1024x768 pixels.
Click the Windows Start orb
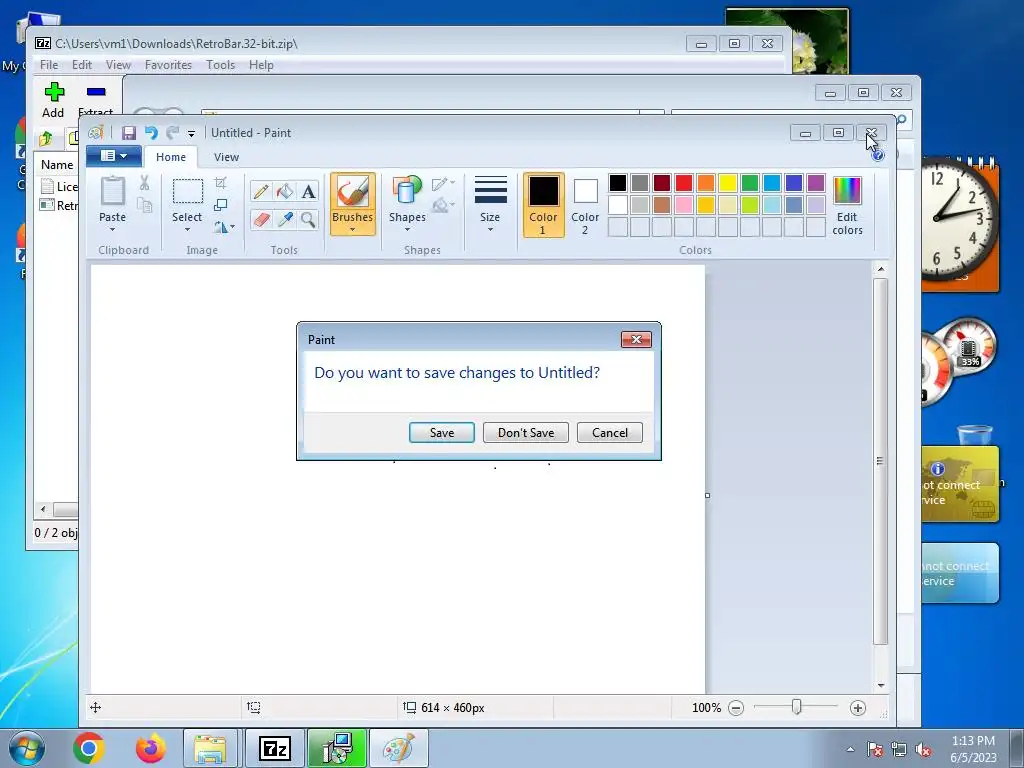click(x=27, y=748)
